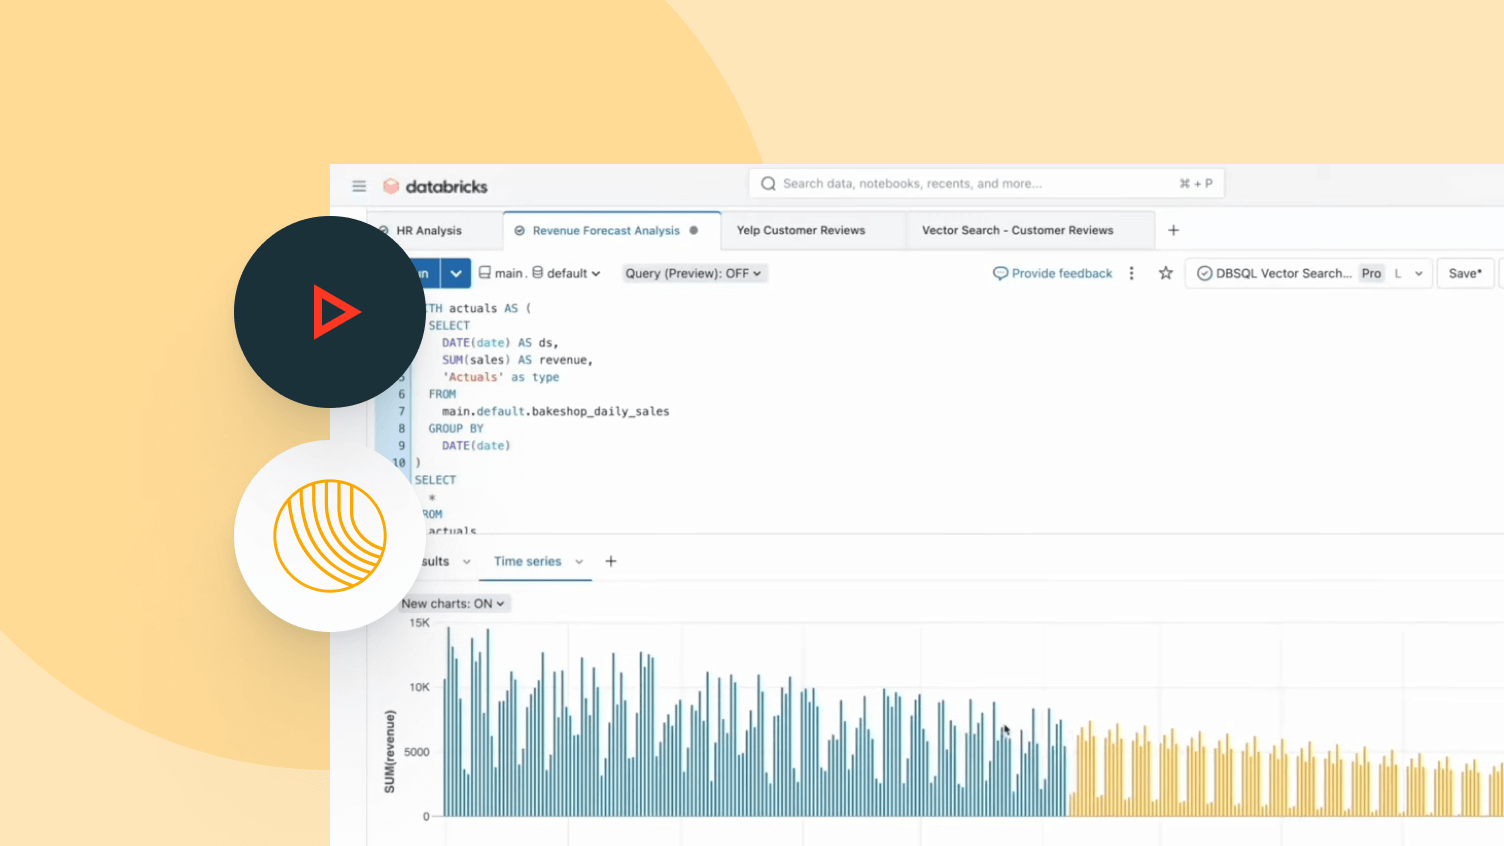1504x846 pixels.
Task: Click the red play button circle
Action: point(330,312)
